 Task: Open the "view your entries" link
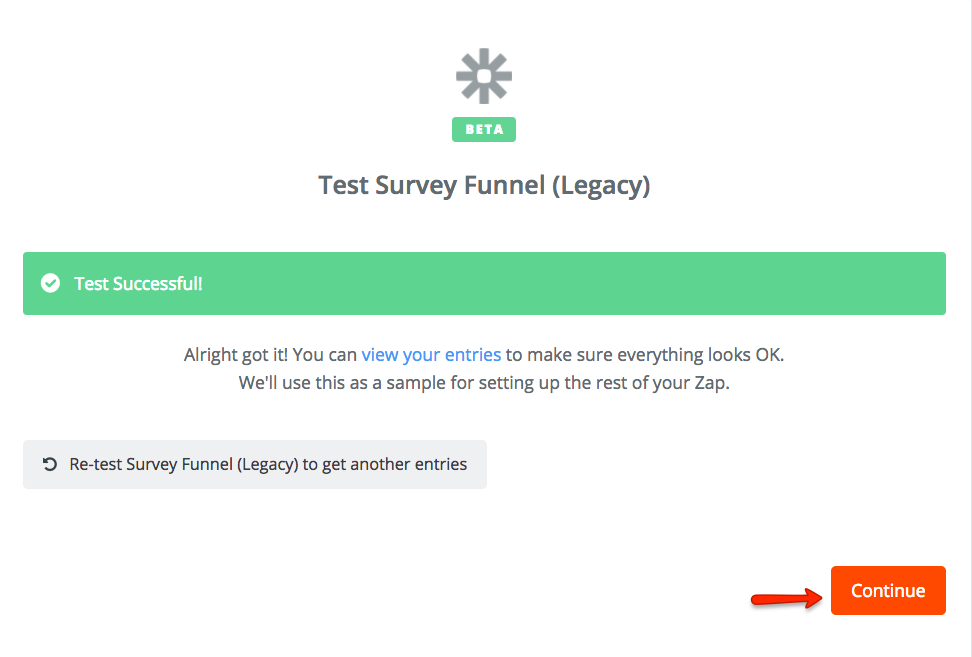431,354
